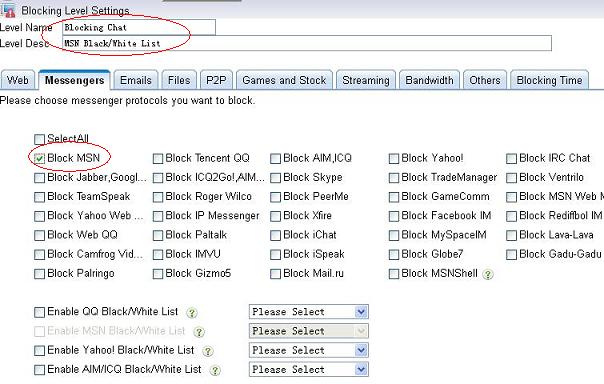The width and height of the screenshot is (604, 384).
Task: Tick Block Globe7 checkbox
Action: pyautogui.click(x=393, y=255)
